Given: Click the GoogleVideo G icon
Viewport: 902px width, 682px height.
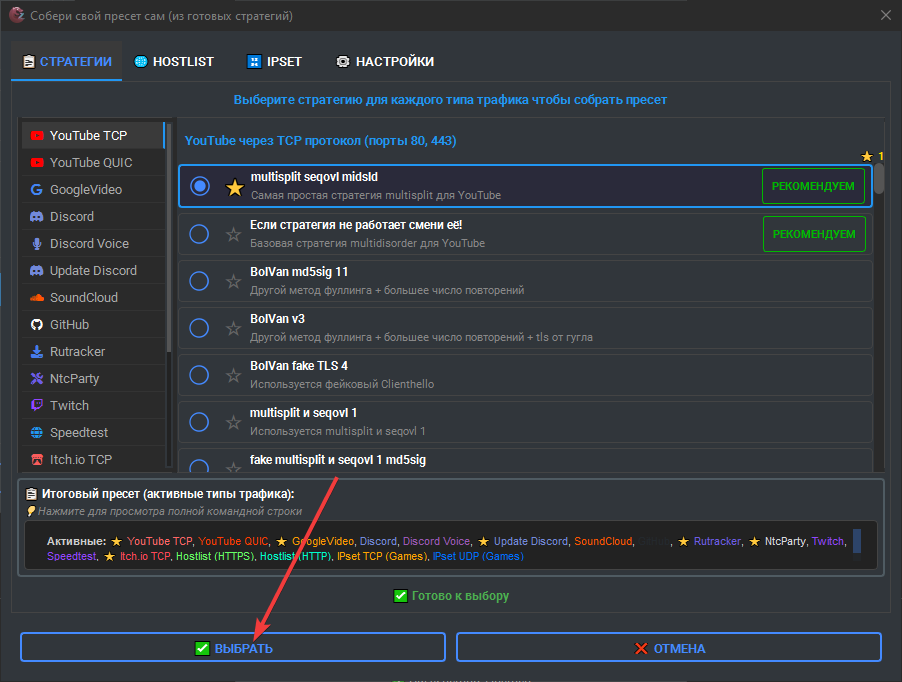Looking at the screenshot, I should (37, 190).
